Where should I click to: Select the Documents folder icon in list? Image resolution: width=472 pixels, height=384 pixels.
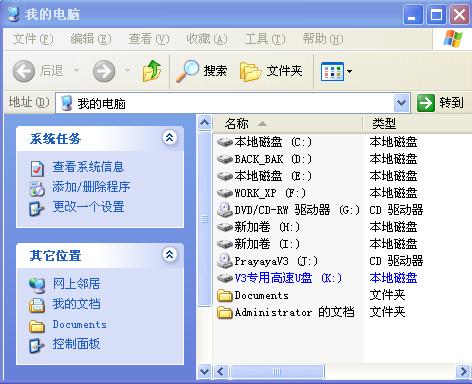point(225,295)
